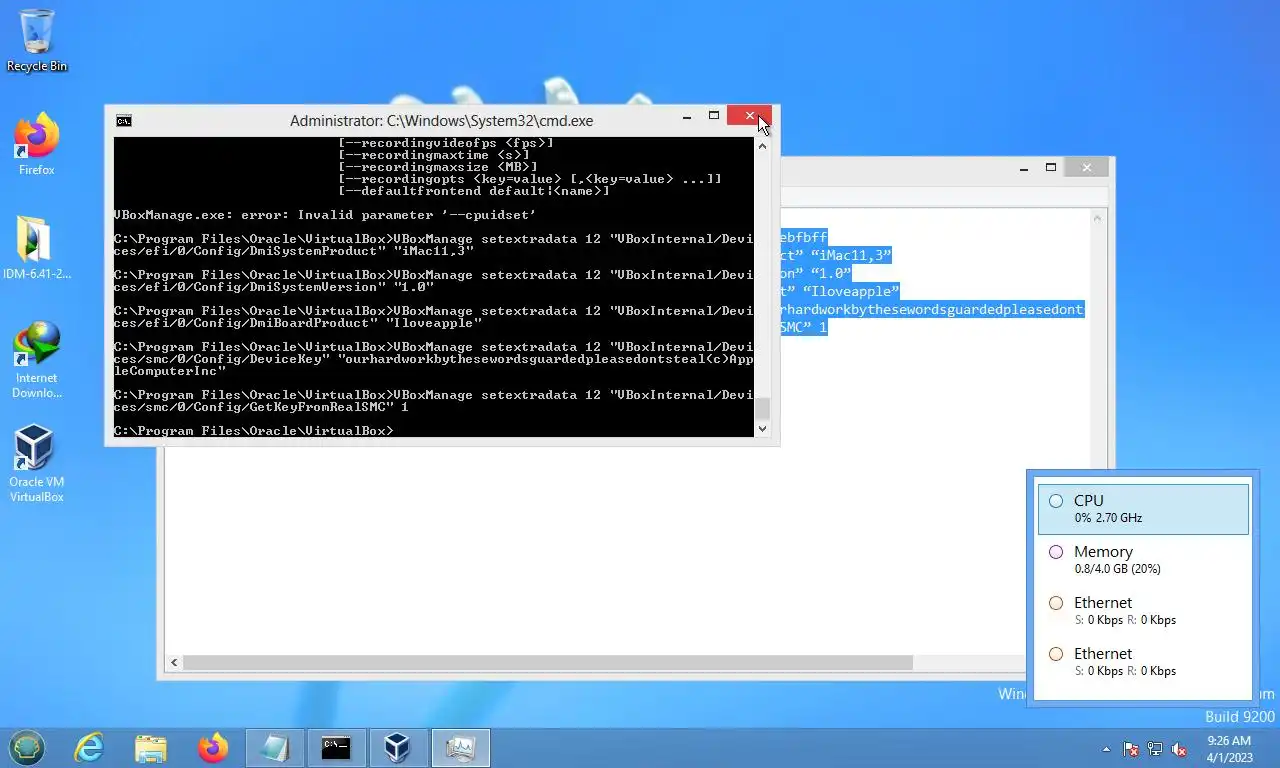Click the muted volume tray icon

[1179, 749]
